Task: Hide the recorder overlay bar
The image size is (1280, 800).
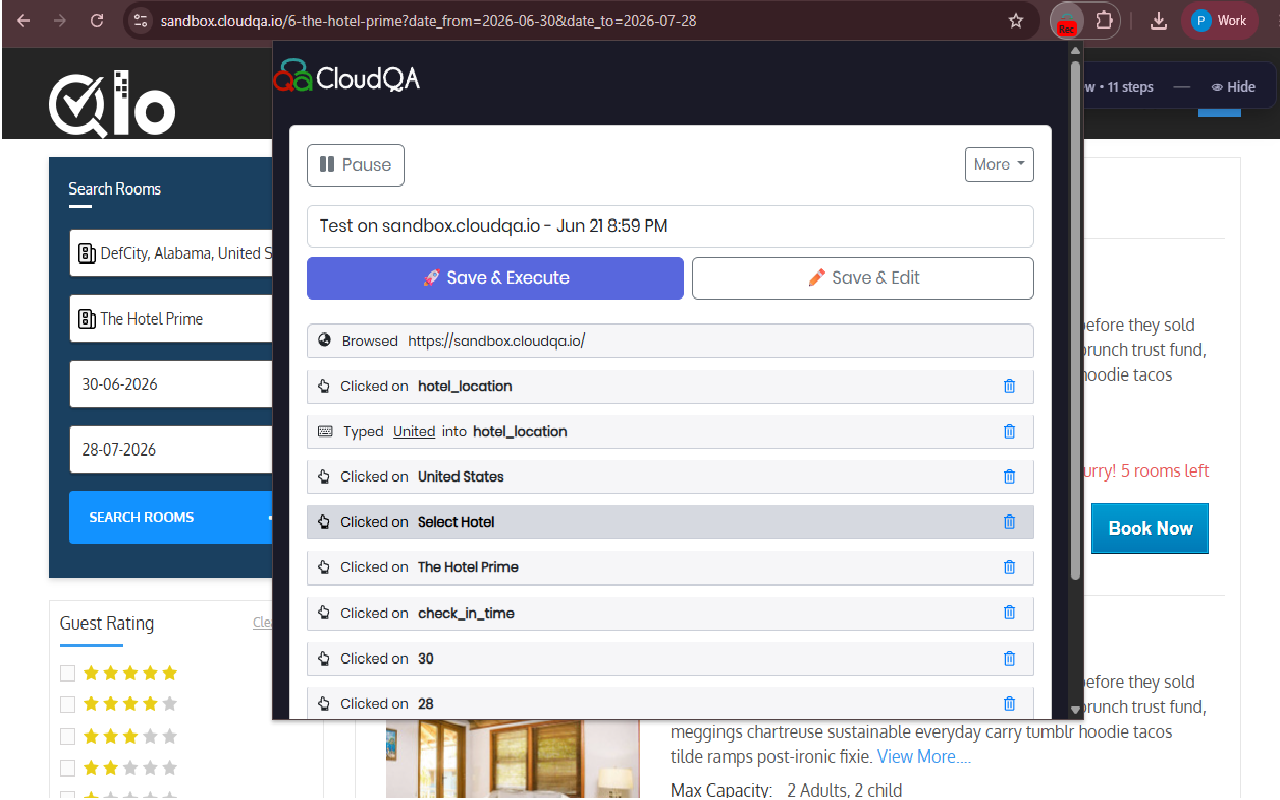Action: 1233,87
